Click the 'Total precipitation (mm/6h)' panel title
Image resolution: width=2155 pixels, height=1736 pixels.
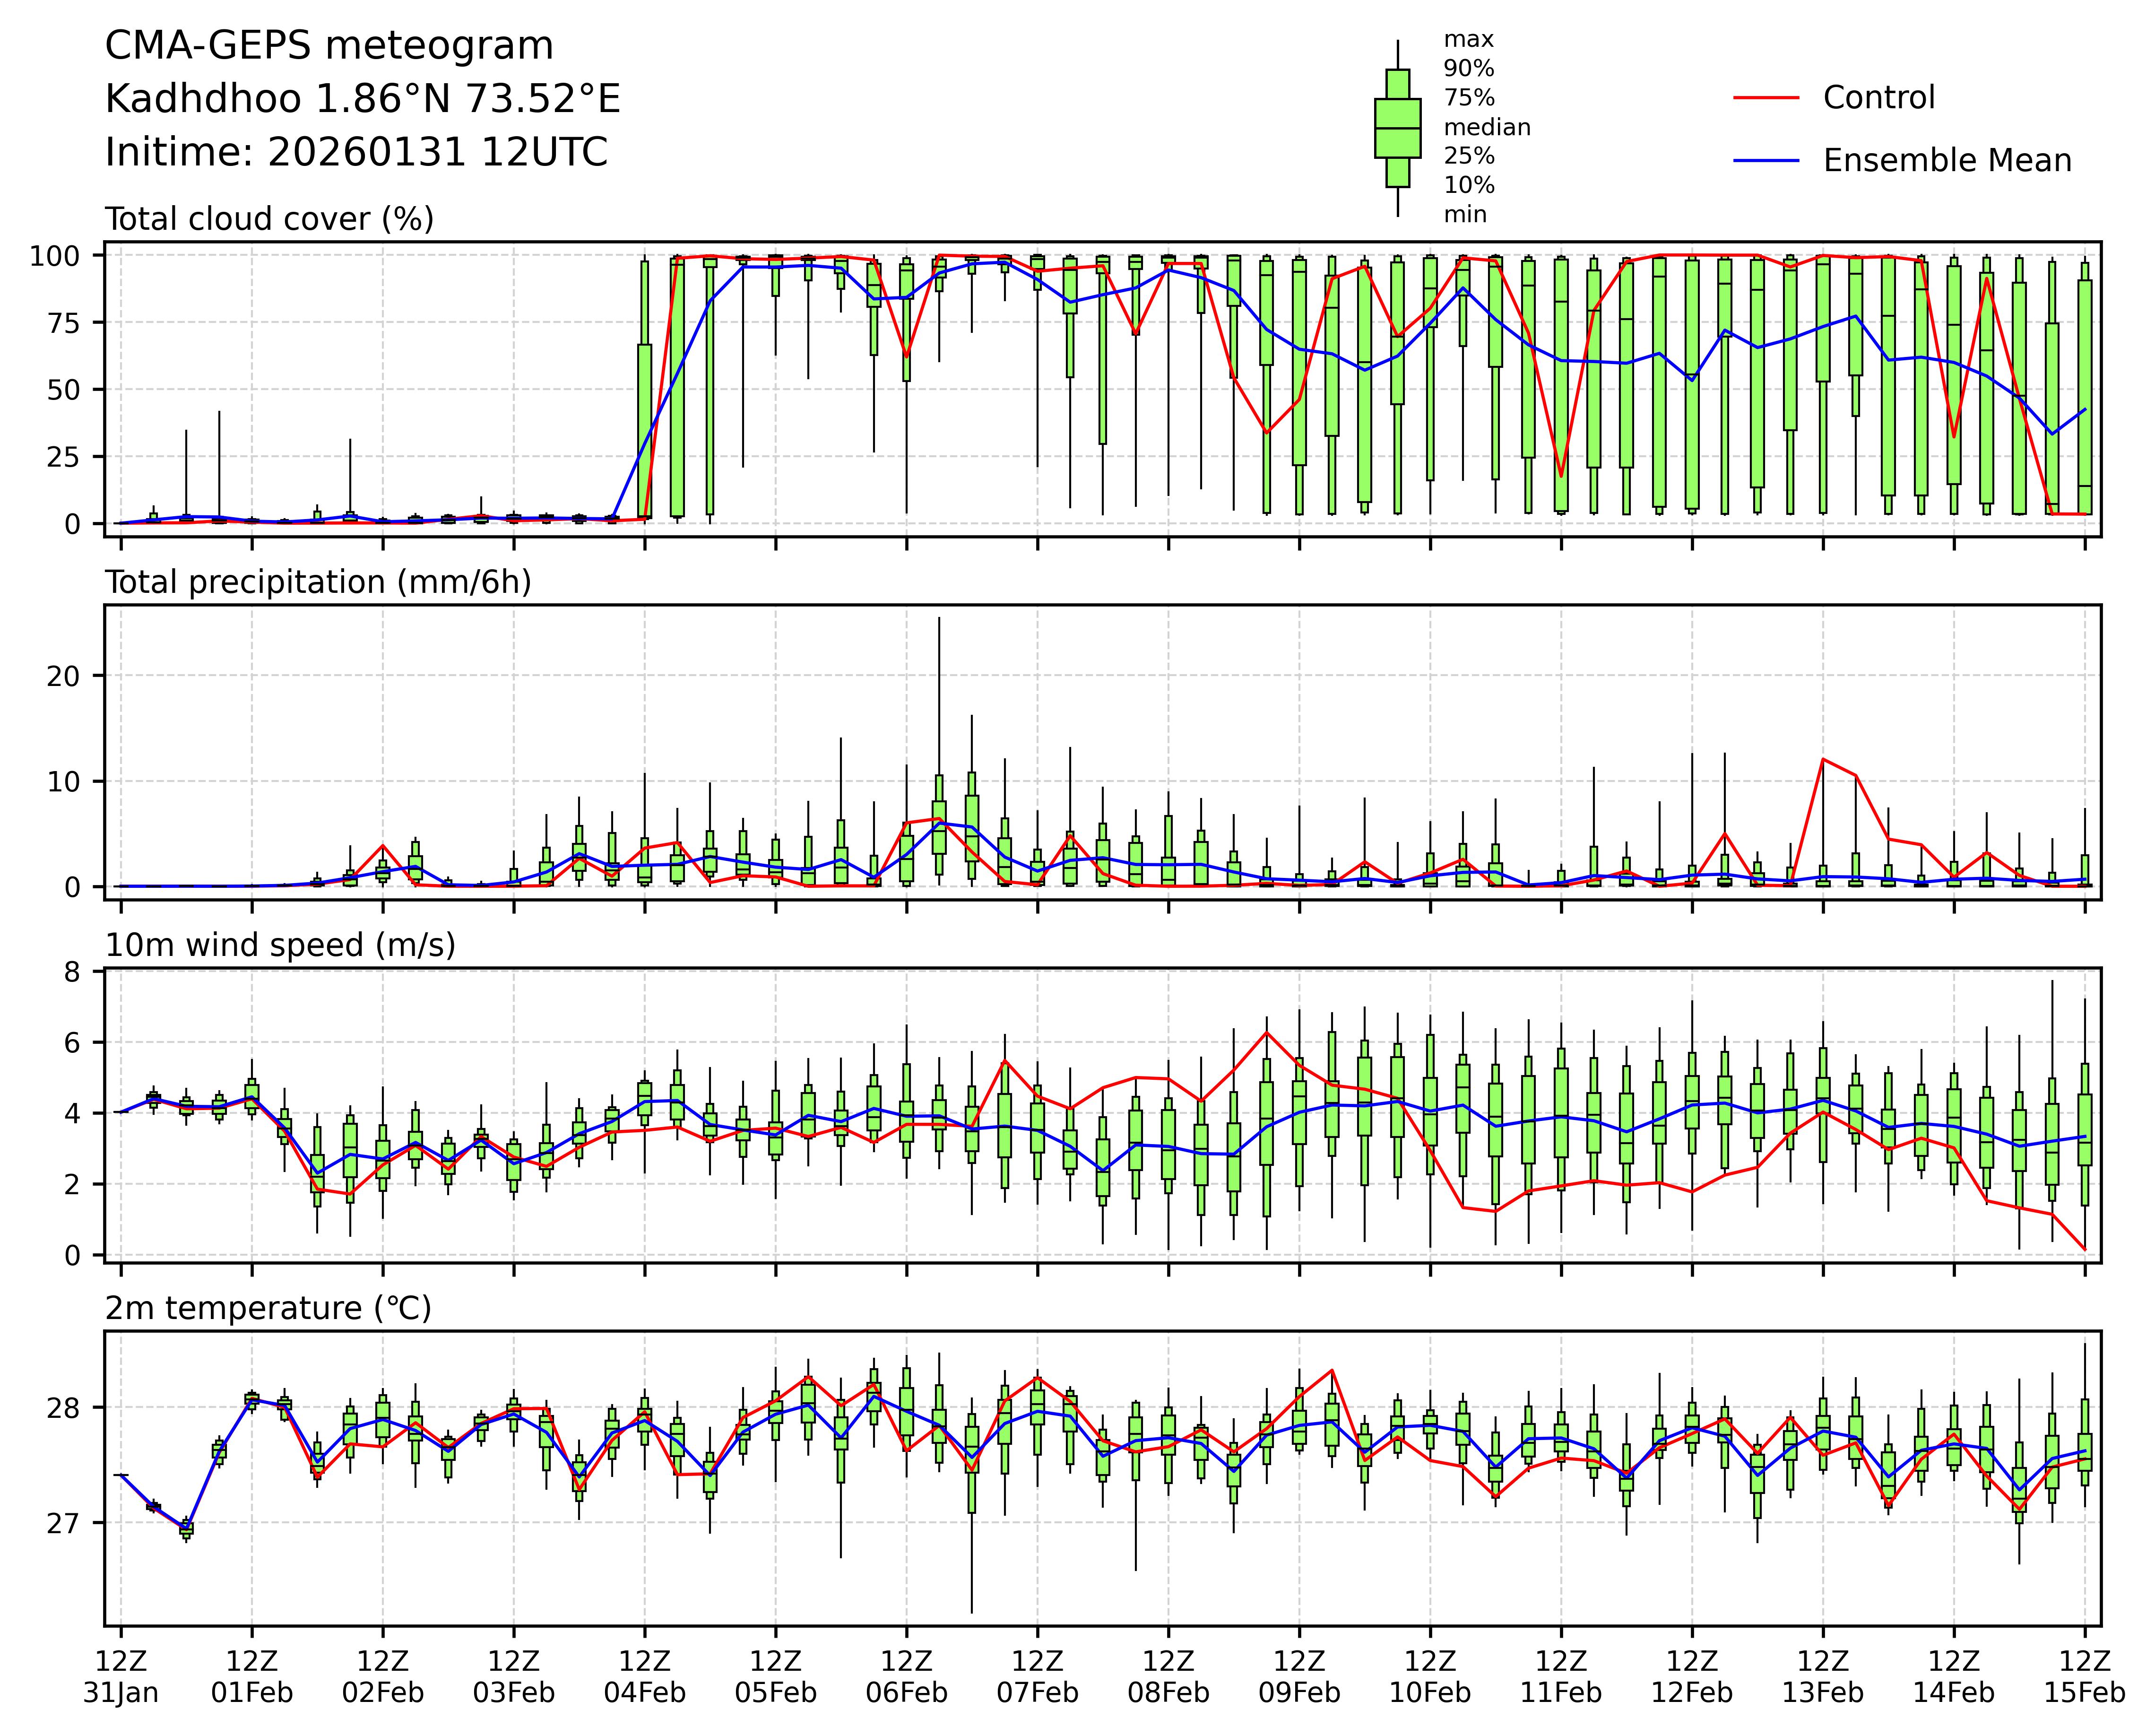click(x=318, y=582)
